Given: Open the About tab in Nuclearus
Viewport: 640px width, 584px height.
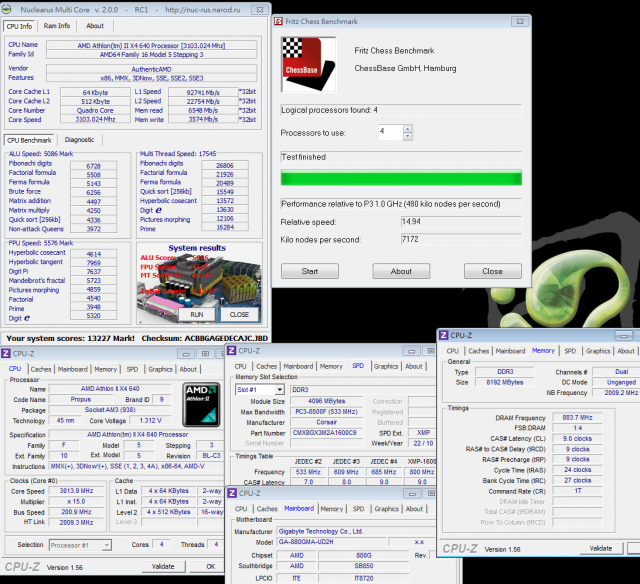Looking at the screenshot, I should pyautogui.click(x=95, y=26).
